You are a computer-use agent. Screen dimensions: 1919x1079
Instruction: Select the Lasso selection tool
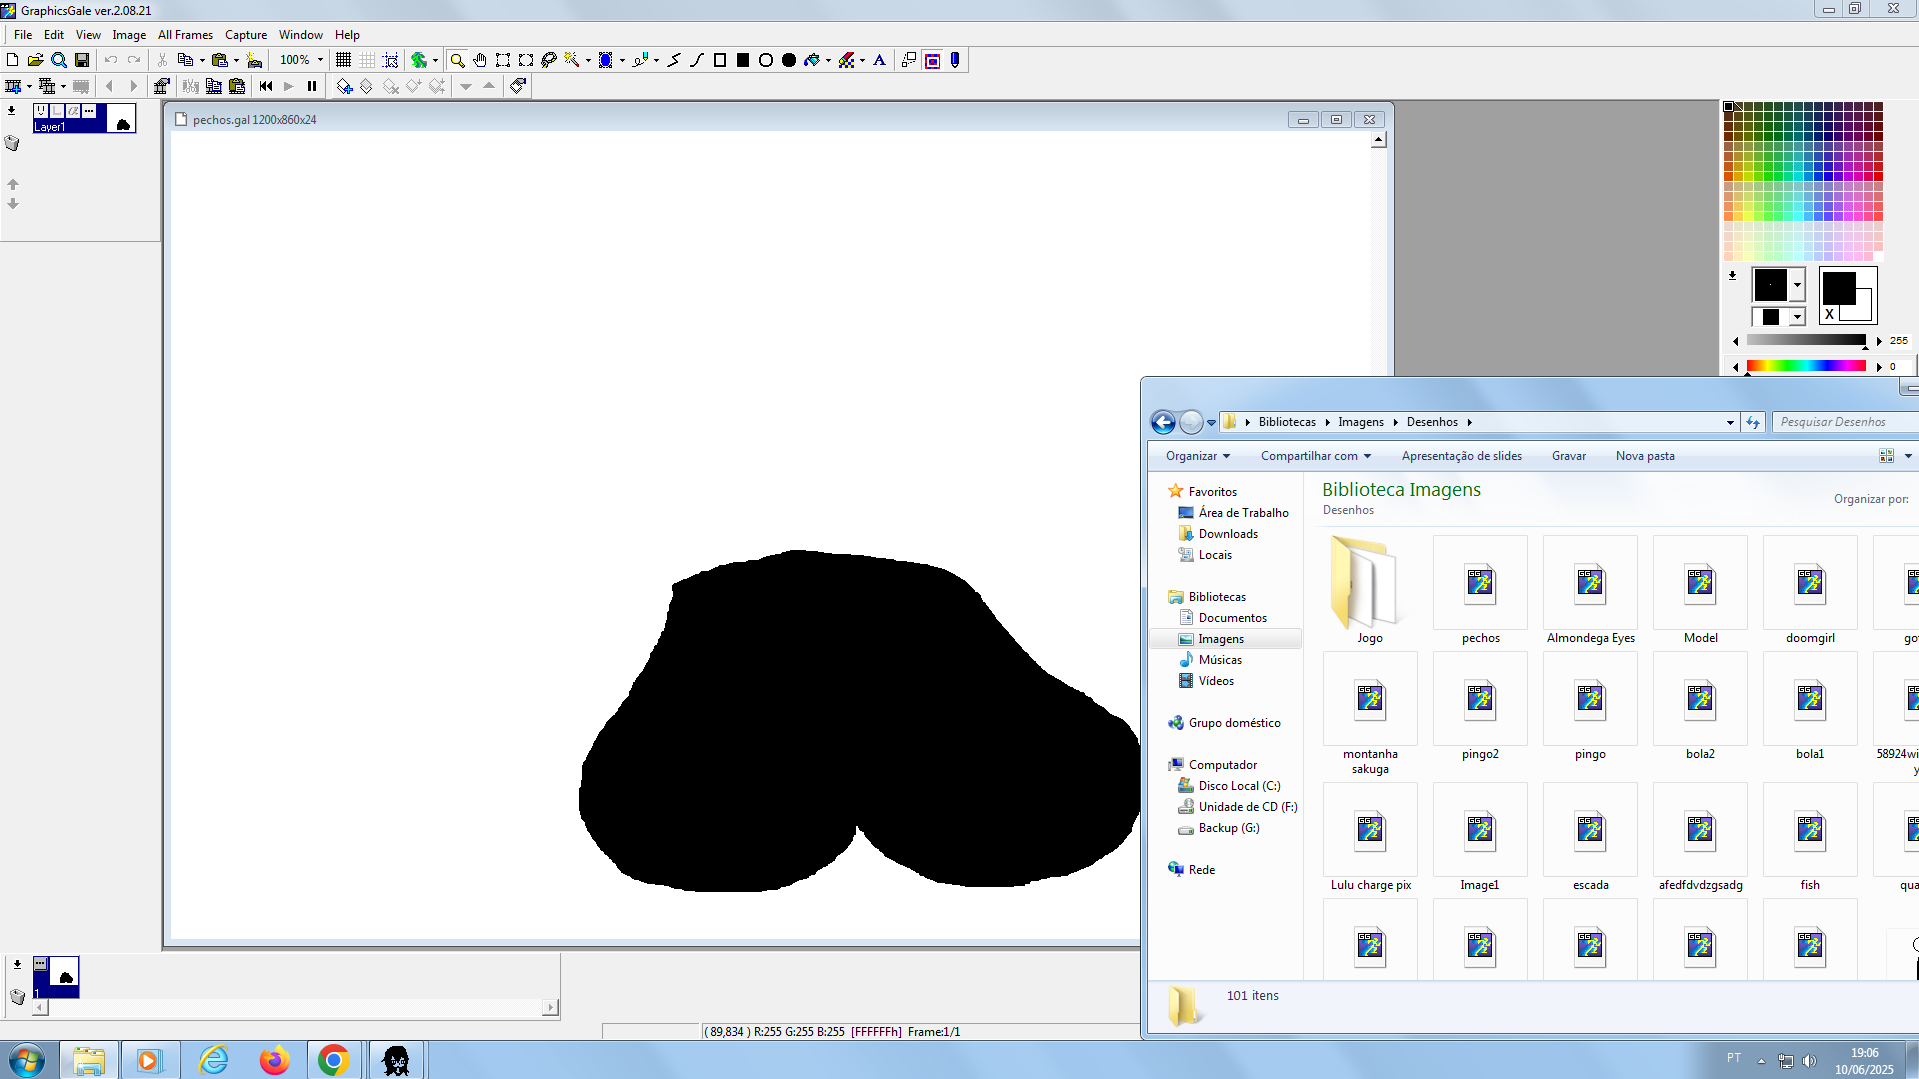(x=549, y=60)
